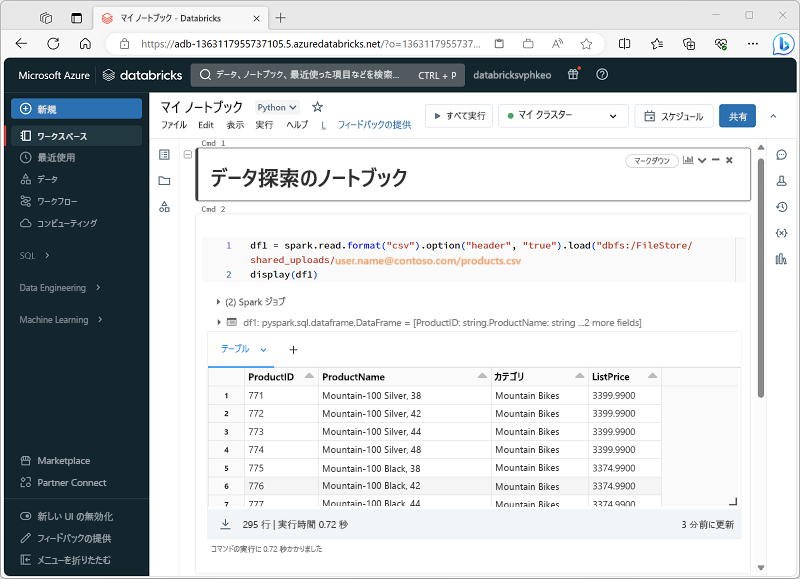The width and height of the screenshot is (800, 579).
Task: Collapse the Cmd 1 cell with the minus toggle
Action: click(189, 155)
